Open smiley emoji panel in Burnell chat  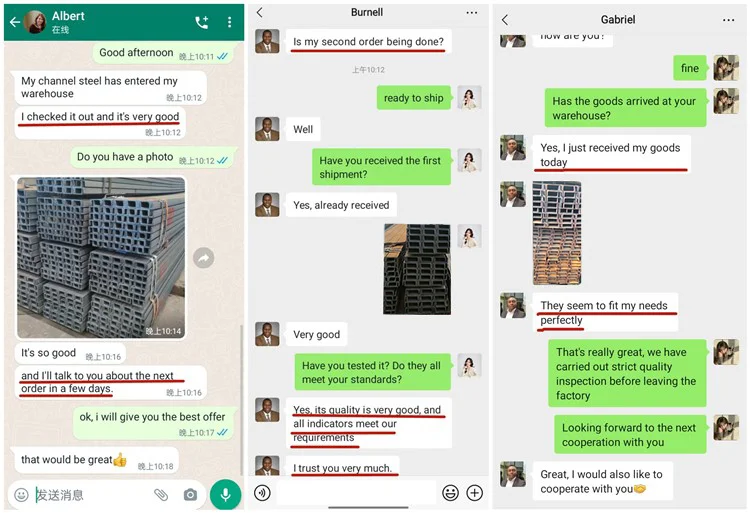coord(450,492)
